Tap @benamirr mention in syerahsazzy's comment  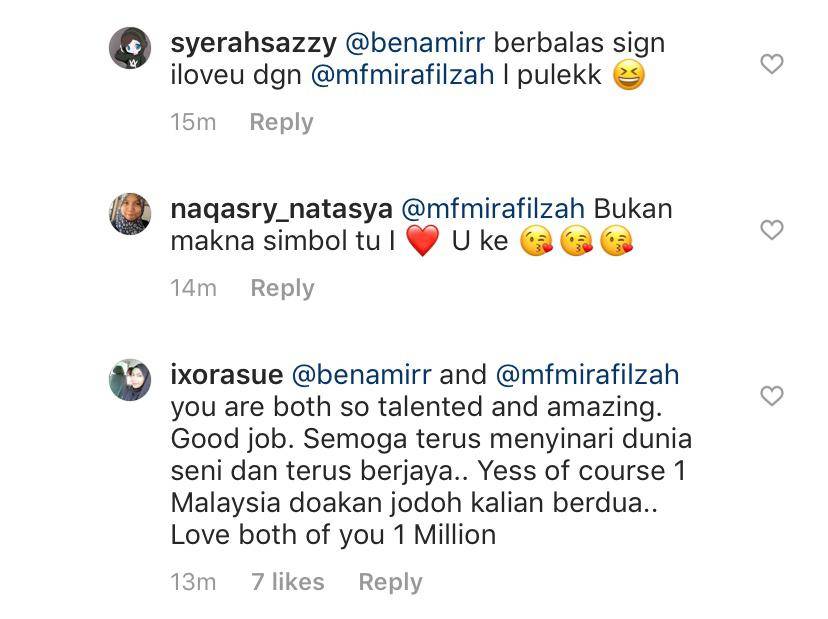coord(415,43)
